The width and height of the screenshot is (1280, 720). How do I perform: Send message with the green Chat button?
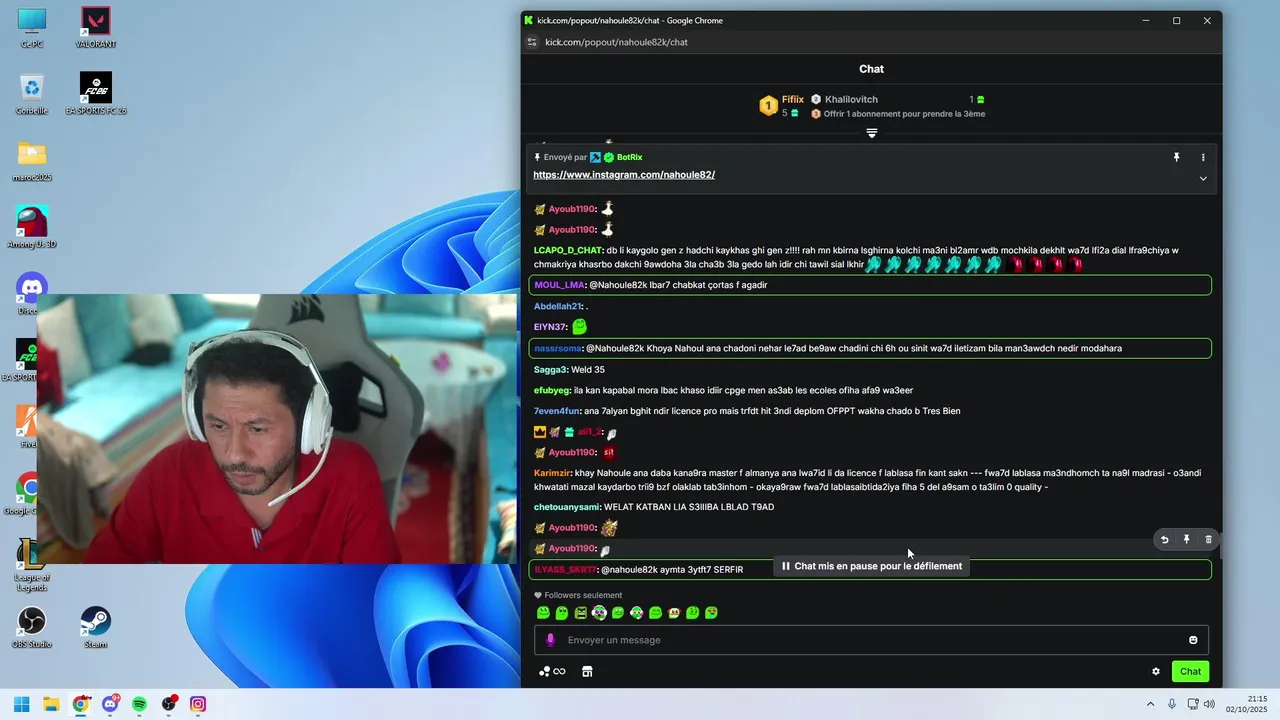pyautogui.click(x=1190, y=672)
